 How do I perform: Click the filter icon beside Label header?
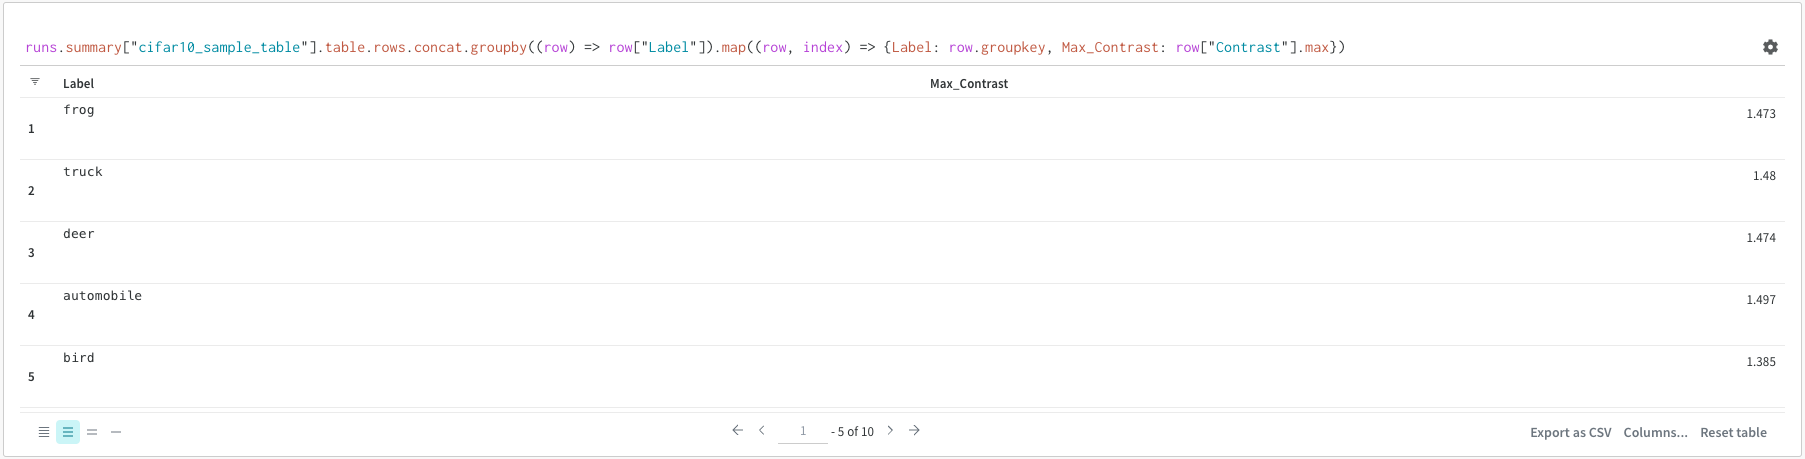click(x=35, y=82)
